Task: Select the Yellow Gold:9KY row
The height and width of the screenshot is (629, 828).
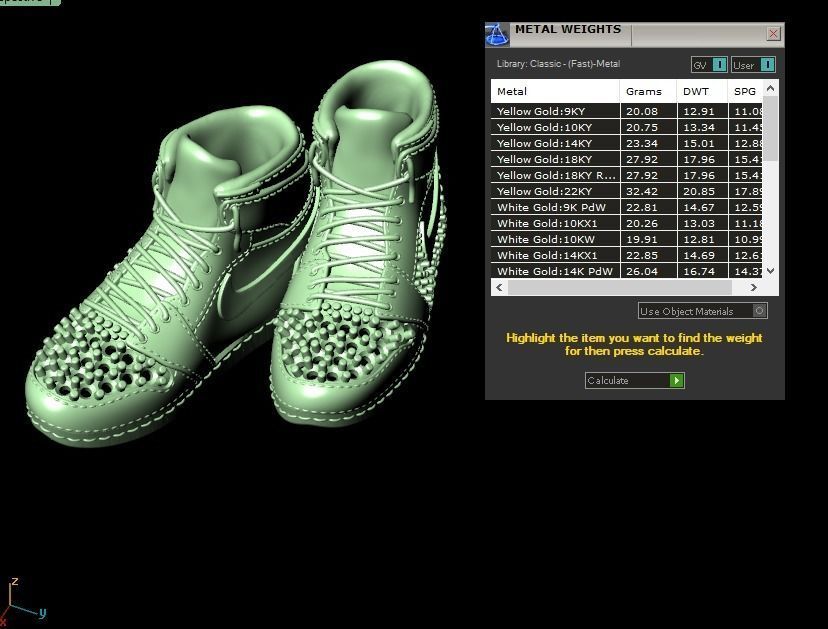Action: (x=627, y=111)
